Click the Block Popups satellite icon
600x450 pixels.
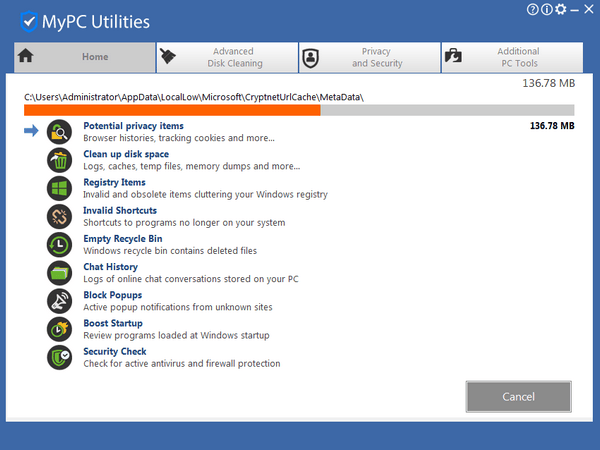click(59, 300)
